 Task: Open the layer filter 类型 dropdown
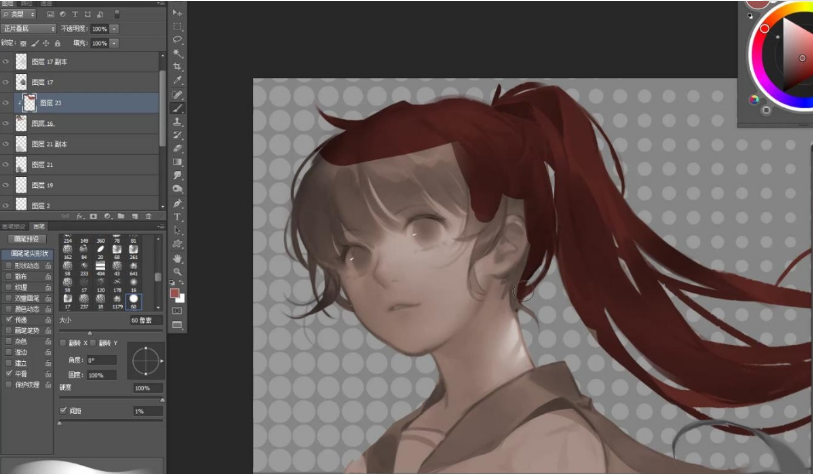[19, 14]
